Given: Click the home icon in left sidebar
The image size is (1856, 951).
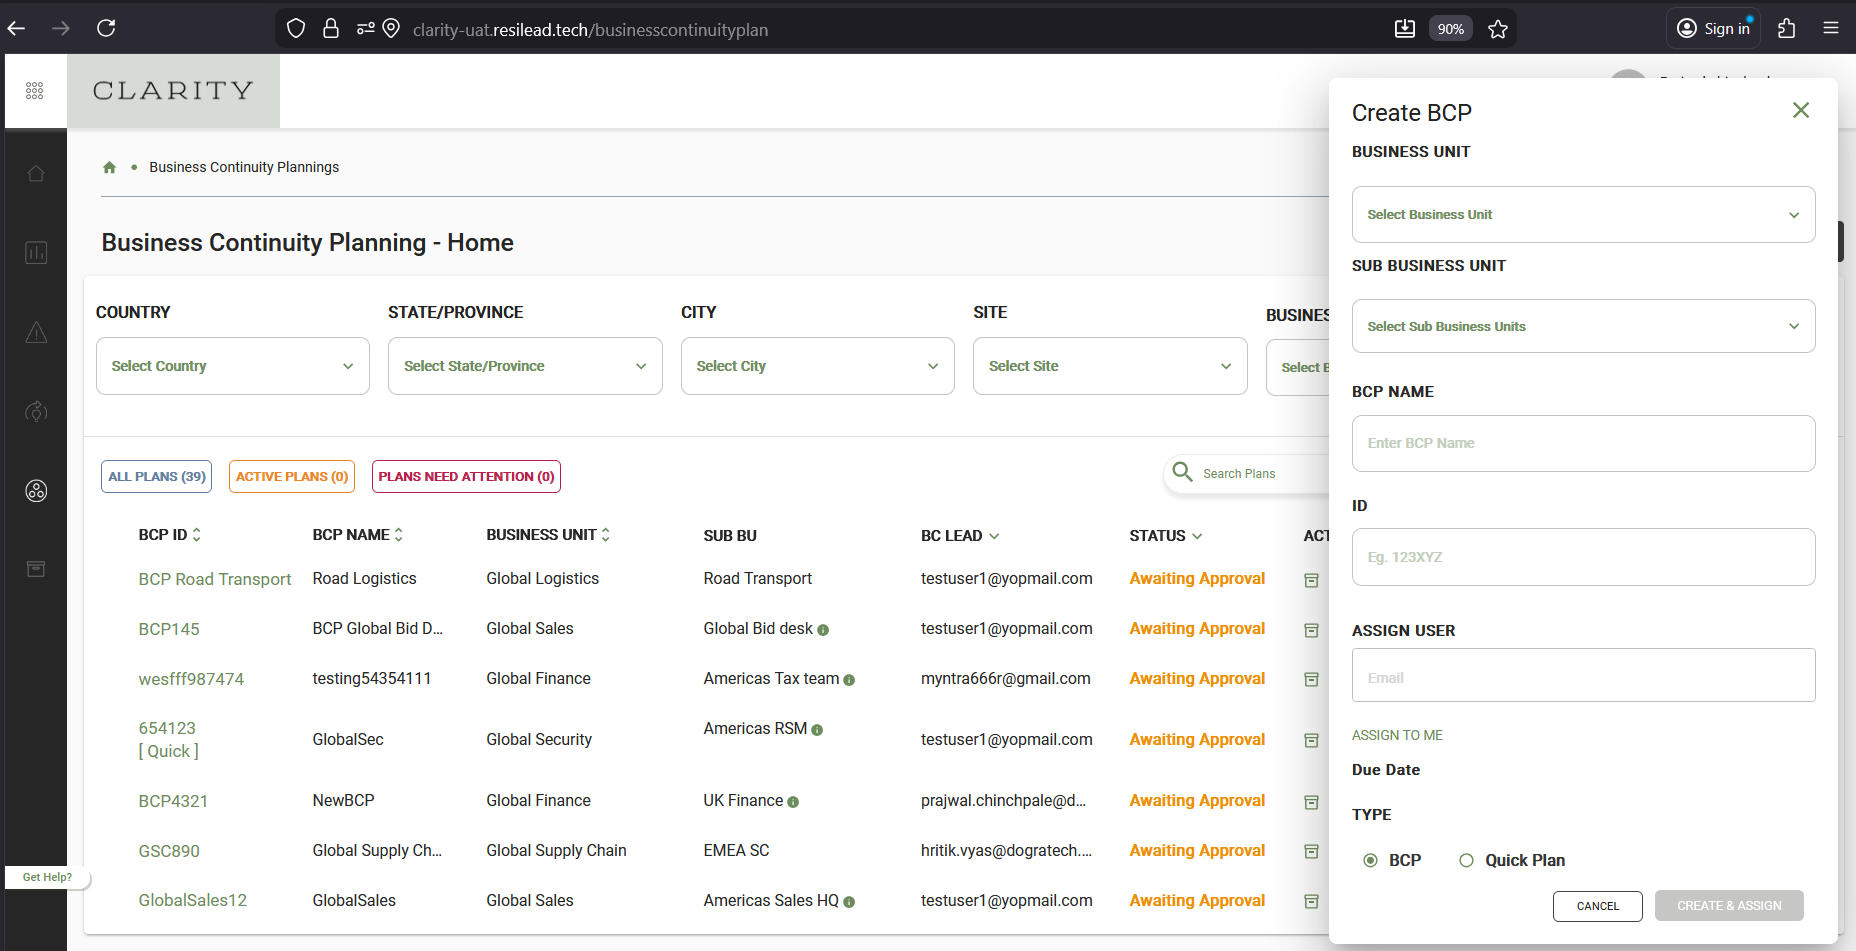Looking at the screenshot, I should (x=36, y=174).
